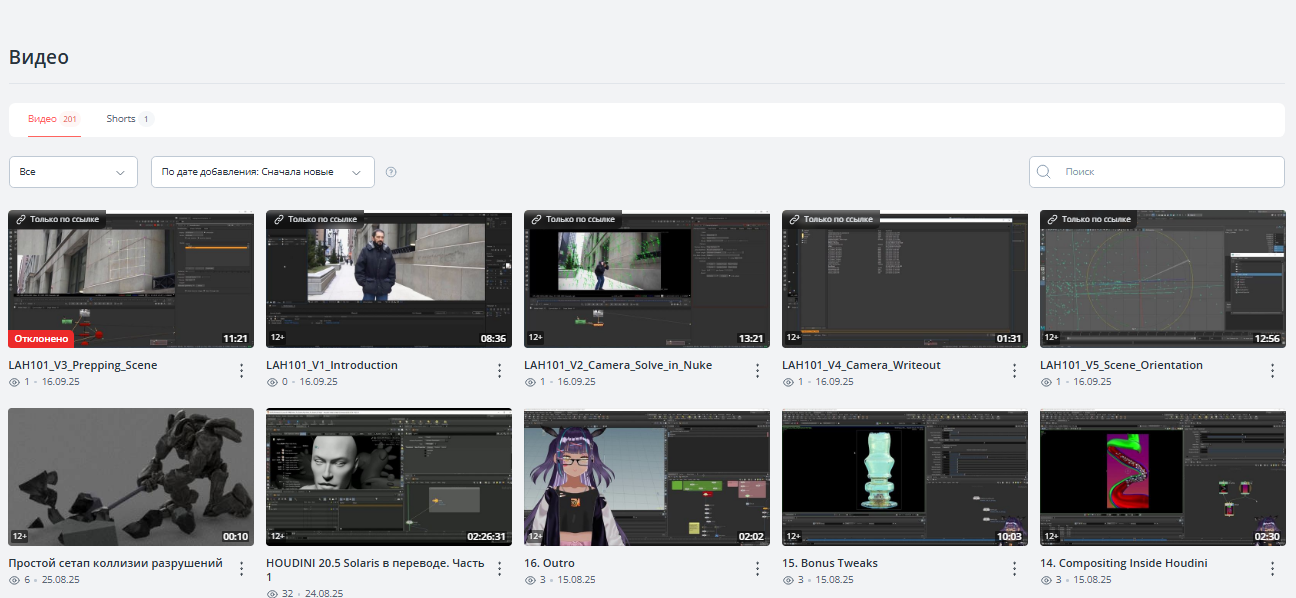Switch to the Shorts tab
This screenshot has width=1296, height=598.
pos(121,119)
